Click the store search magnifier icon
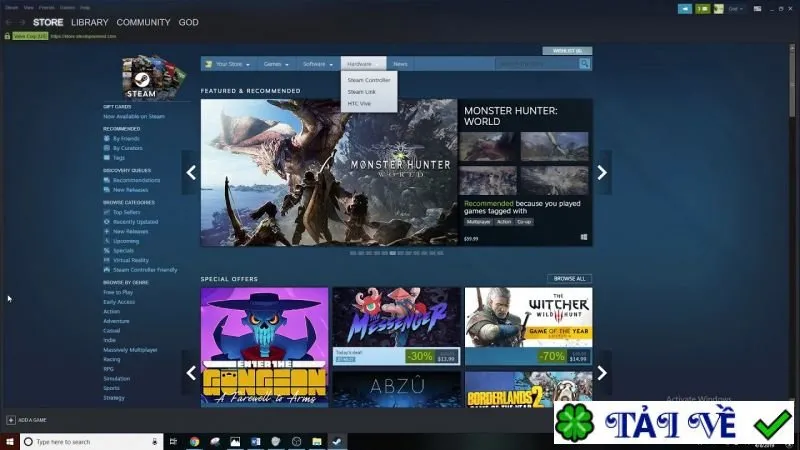Image resolution: width=800 pixels, height=450 pixels. [x=585, y=64]
